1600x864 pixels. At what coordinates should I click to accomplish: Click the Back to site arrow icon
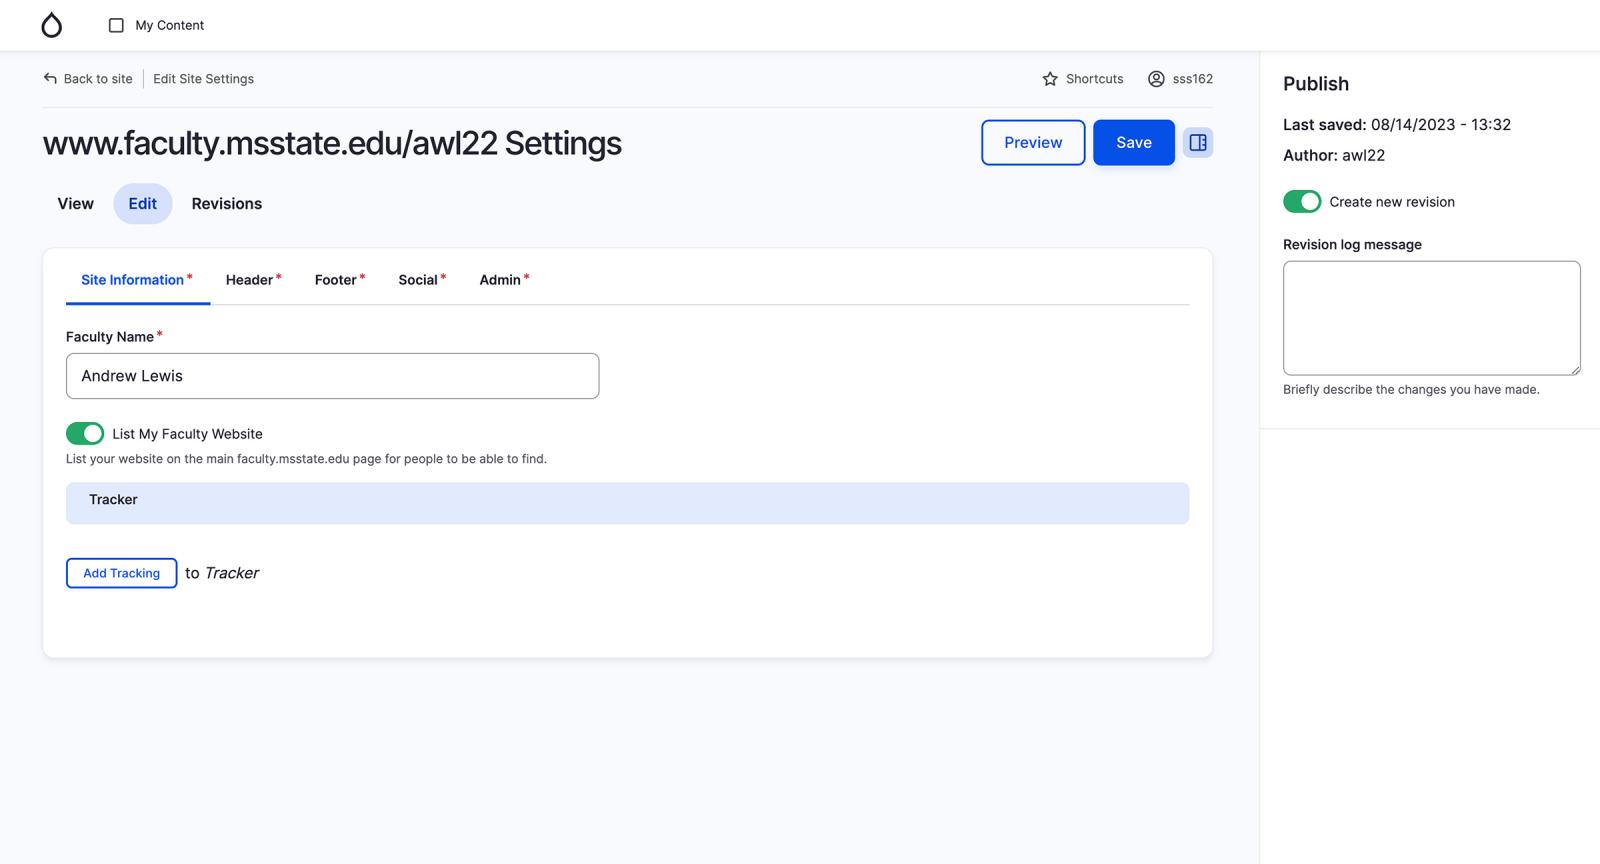pyautogui.click(x=50, y=78)
